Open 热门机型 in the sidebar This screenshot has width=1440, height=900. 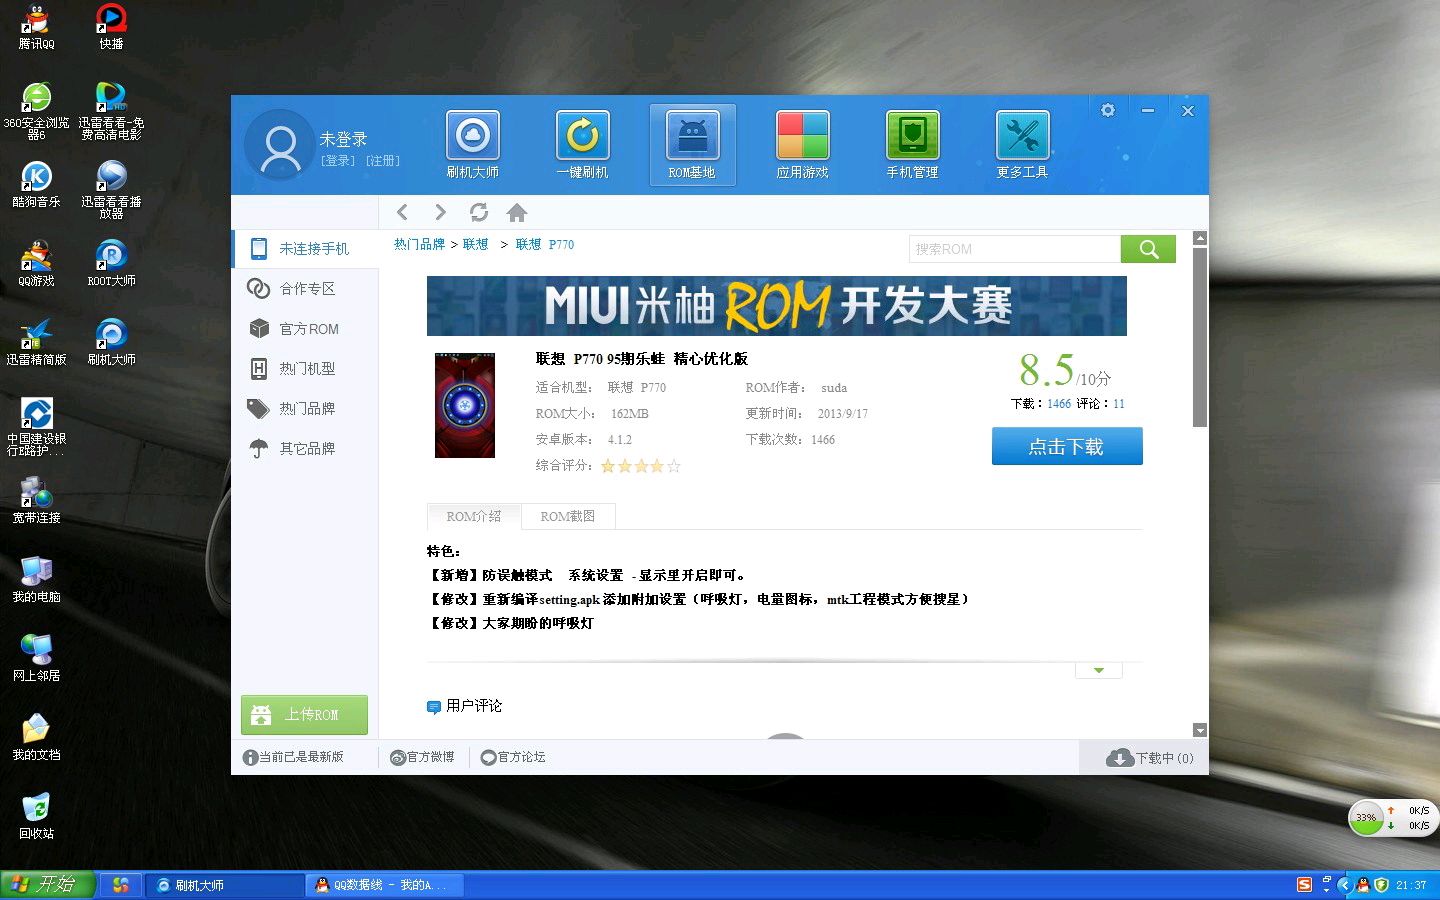pos(305,368)
